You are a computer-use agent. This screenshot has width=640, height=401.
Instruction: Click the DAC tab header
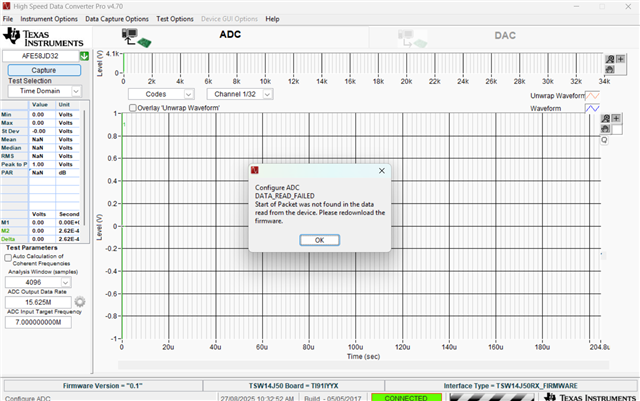(x=505, y=36)
